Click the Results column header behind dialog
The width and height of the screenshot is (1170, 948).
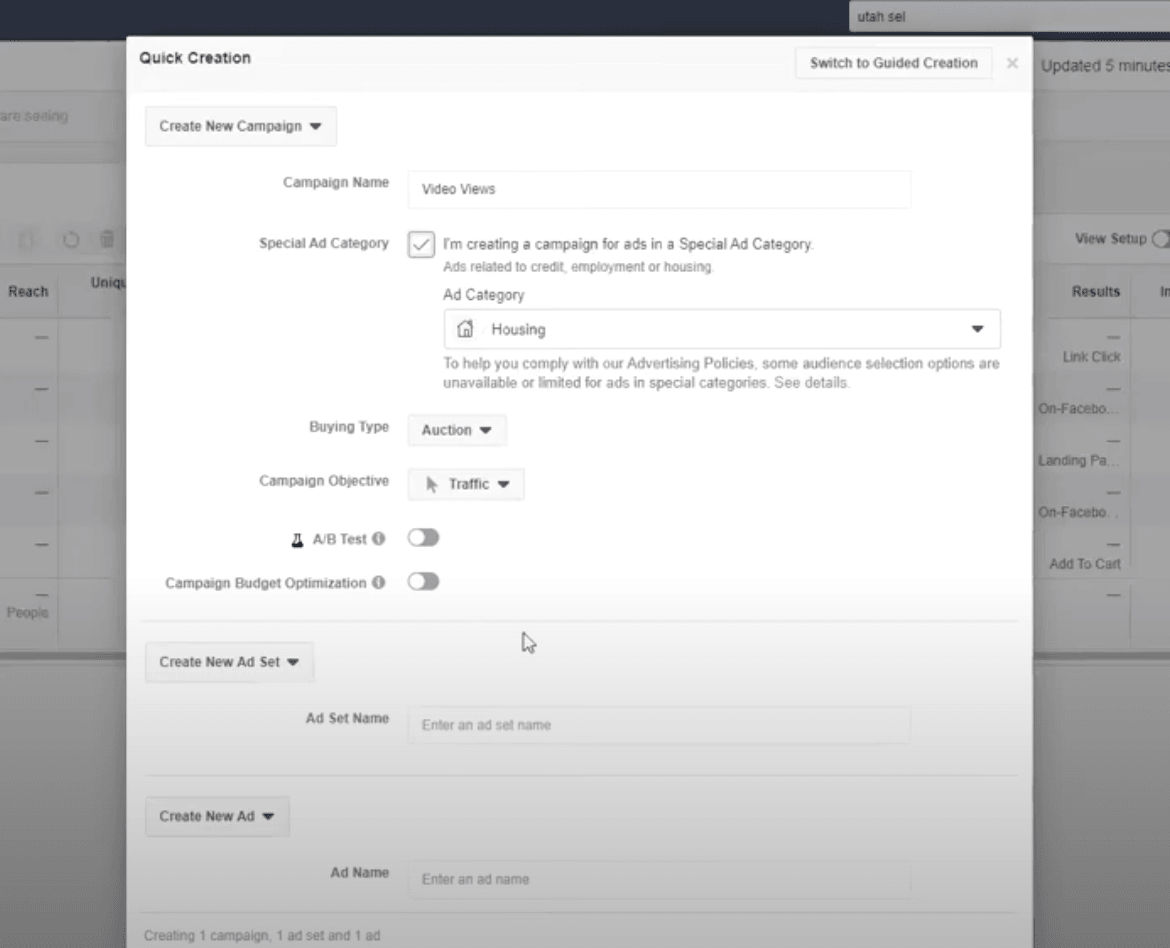tap(1095, 292)
